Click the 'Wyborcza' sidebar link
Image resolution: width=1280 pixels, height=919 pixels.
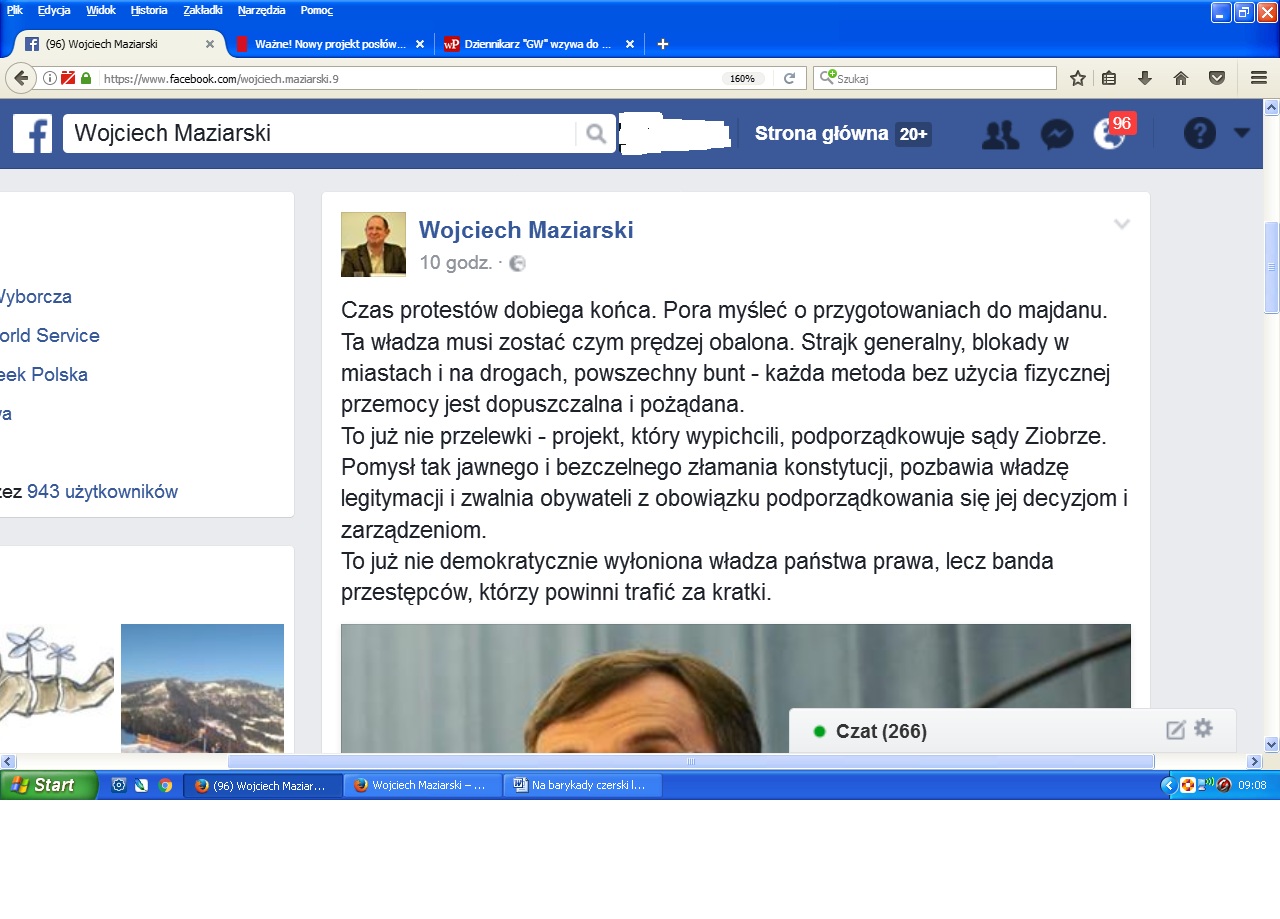(36, 296)
